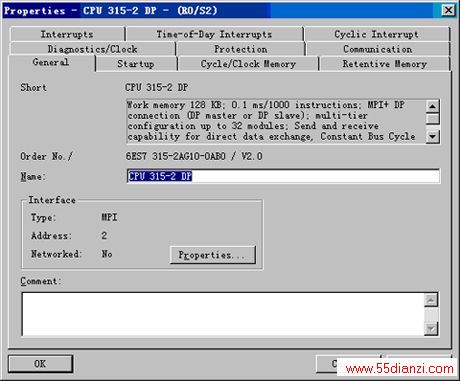This screenshot has height=381, width=460.
Task: Open the Time-of-Day Interrupts tab
Action: click(214, 34)
